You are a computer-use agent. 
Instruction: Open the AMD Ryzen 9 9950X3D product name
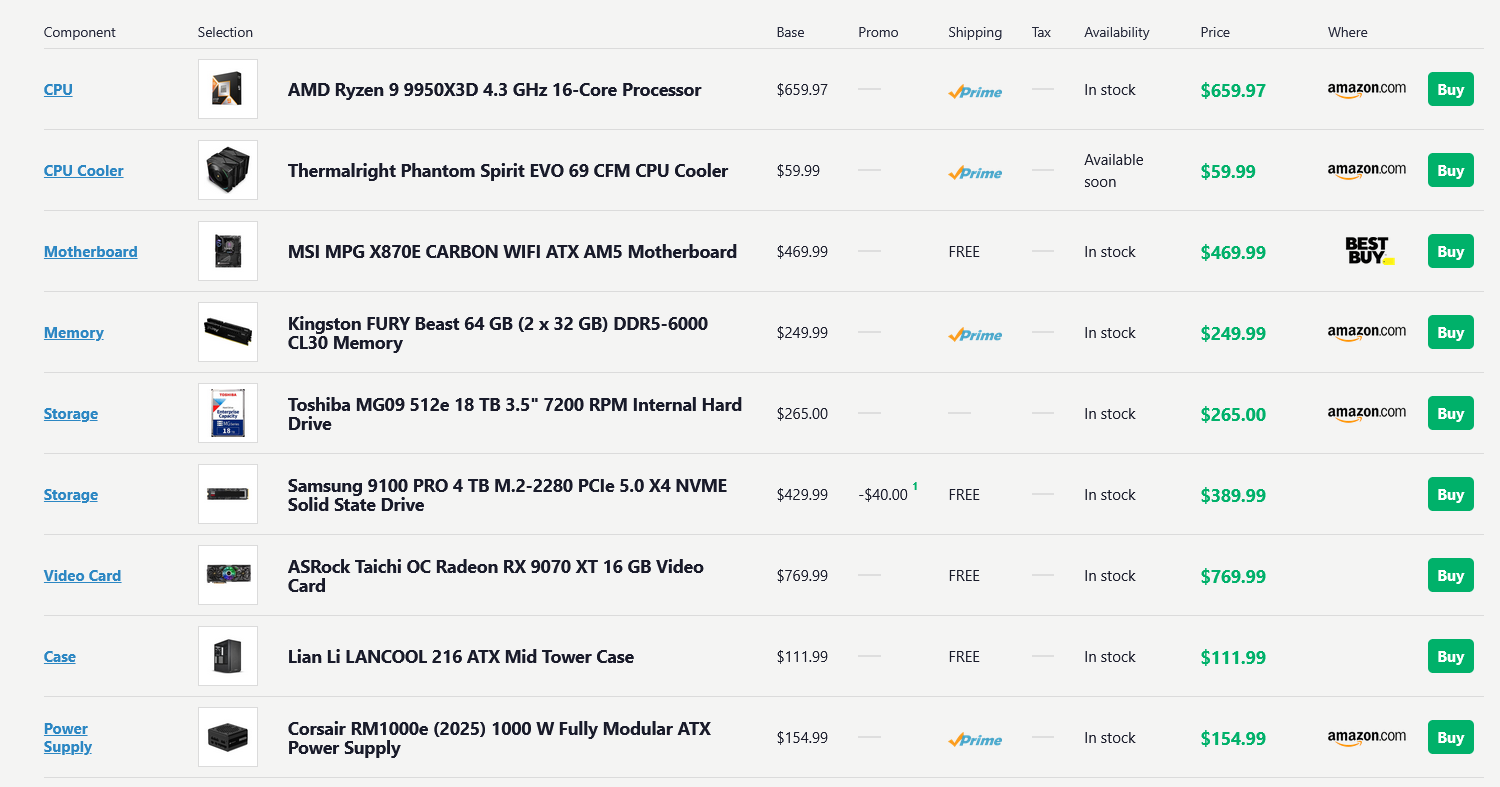click(495, 90)
